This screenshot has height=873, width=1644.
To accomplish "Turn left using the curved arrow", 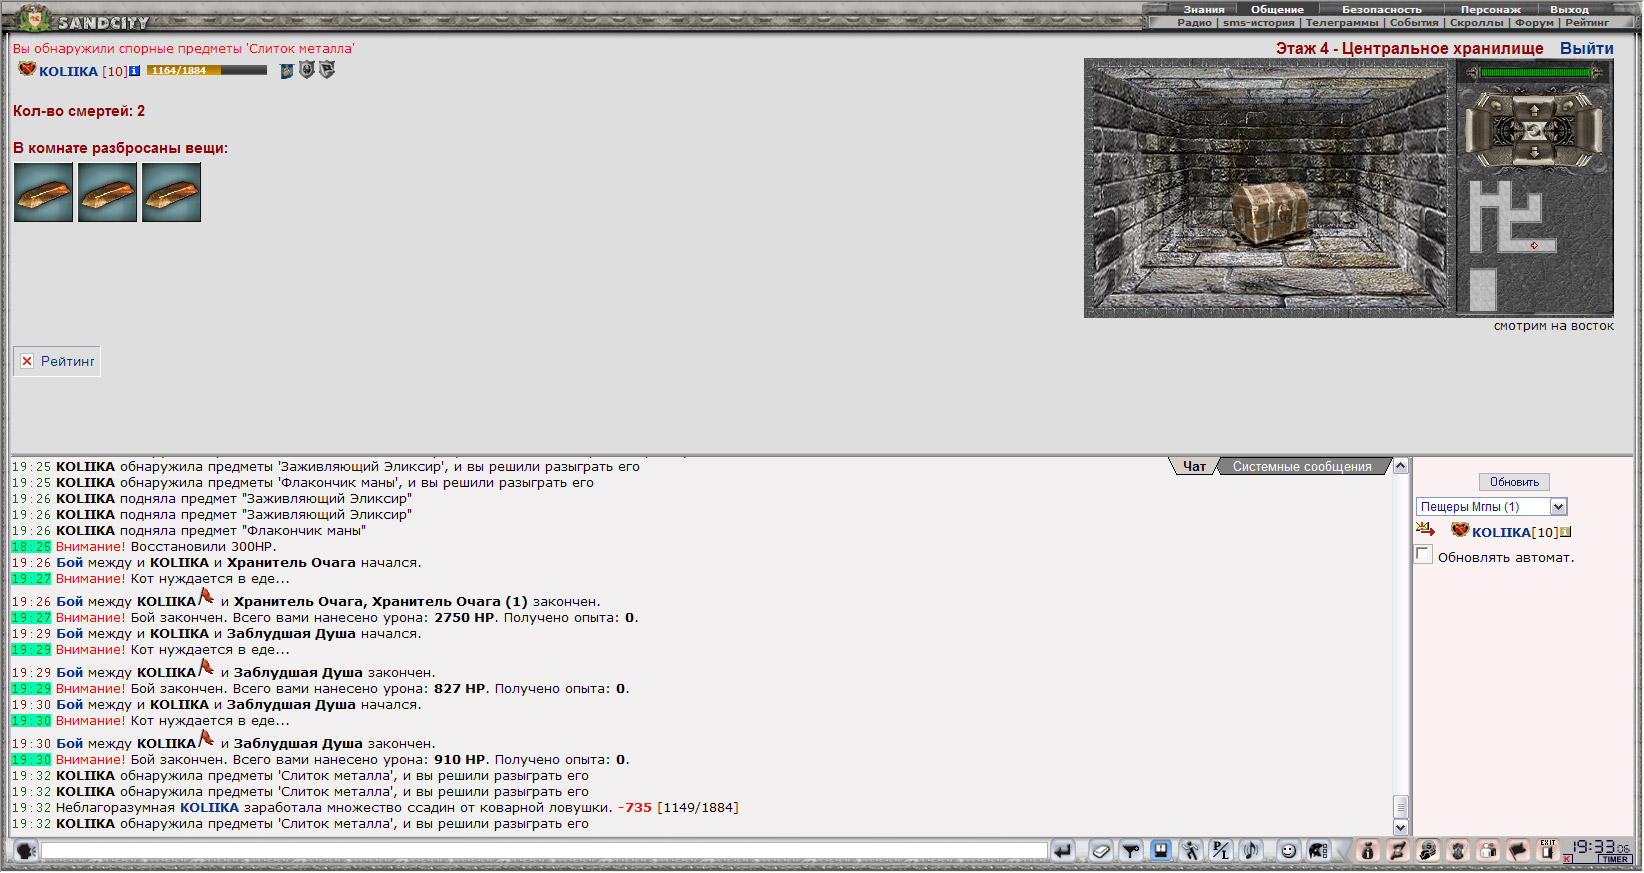I will [1496, 106].
